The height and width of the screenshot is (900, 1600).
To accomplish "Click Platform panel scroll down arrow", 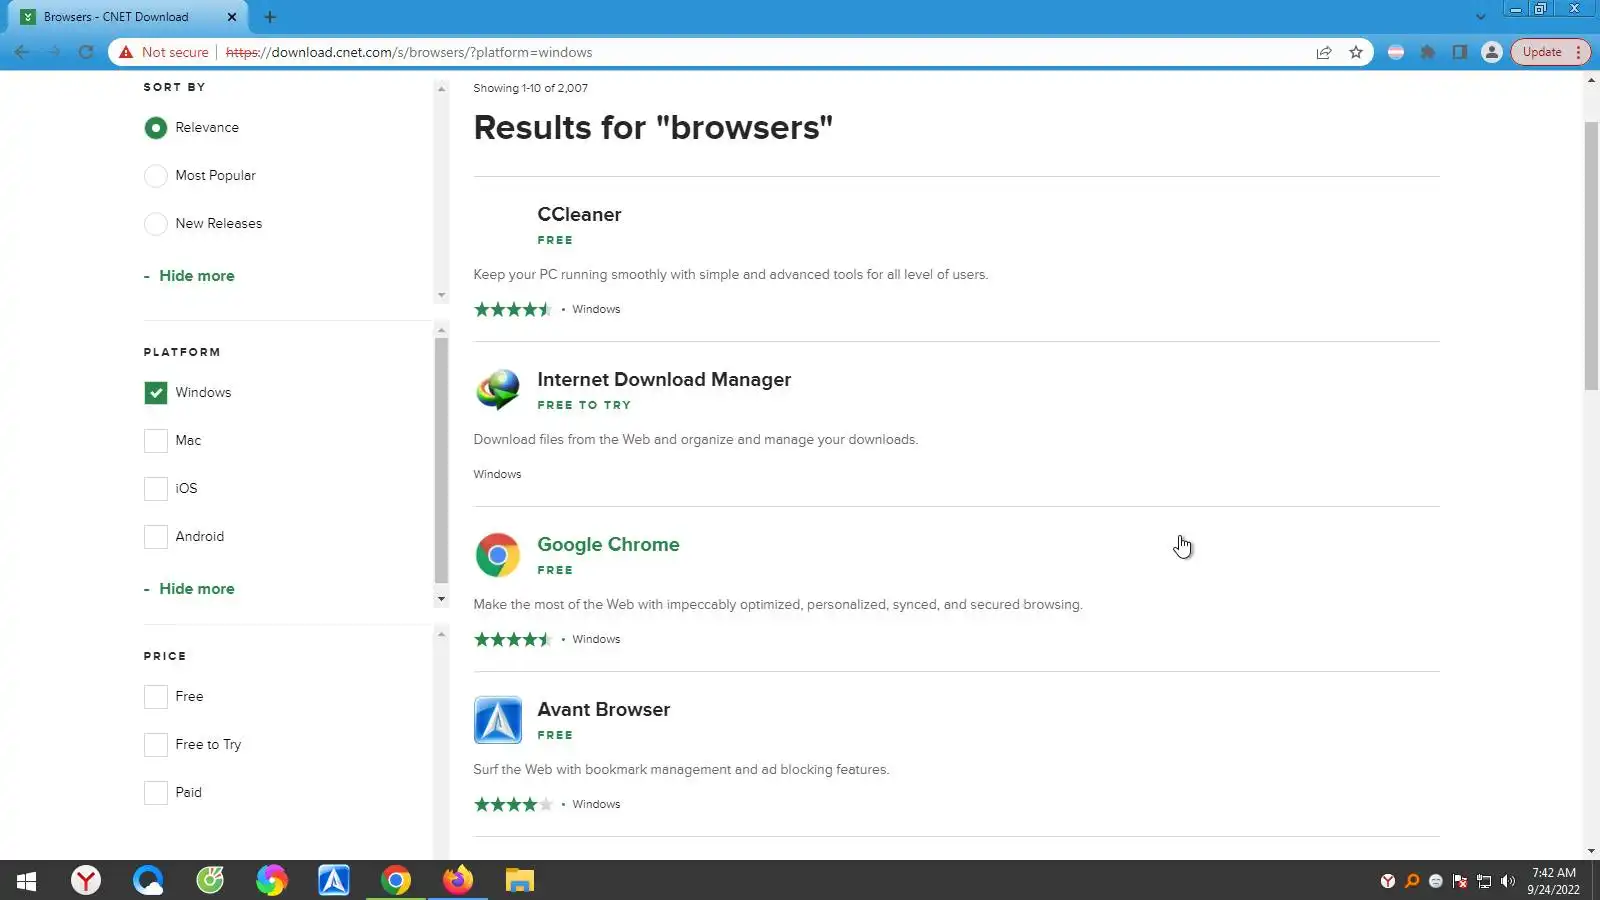I will [x=441, y=600].
